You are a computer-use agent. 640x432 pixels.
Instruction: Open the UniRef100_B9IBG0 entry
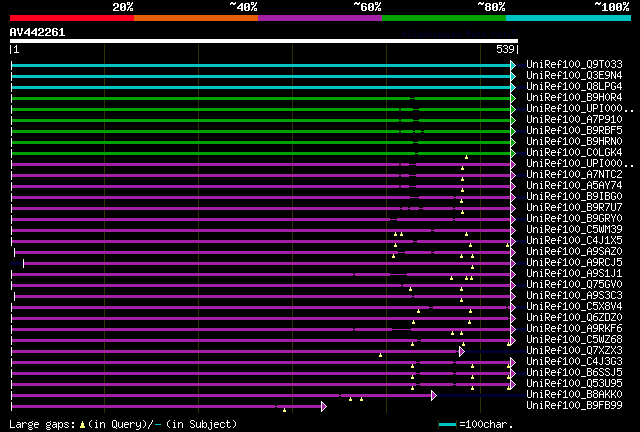coord(574,197)
